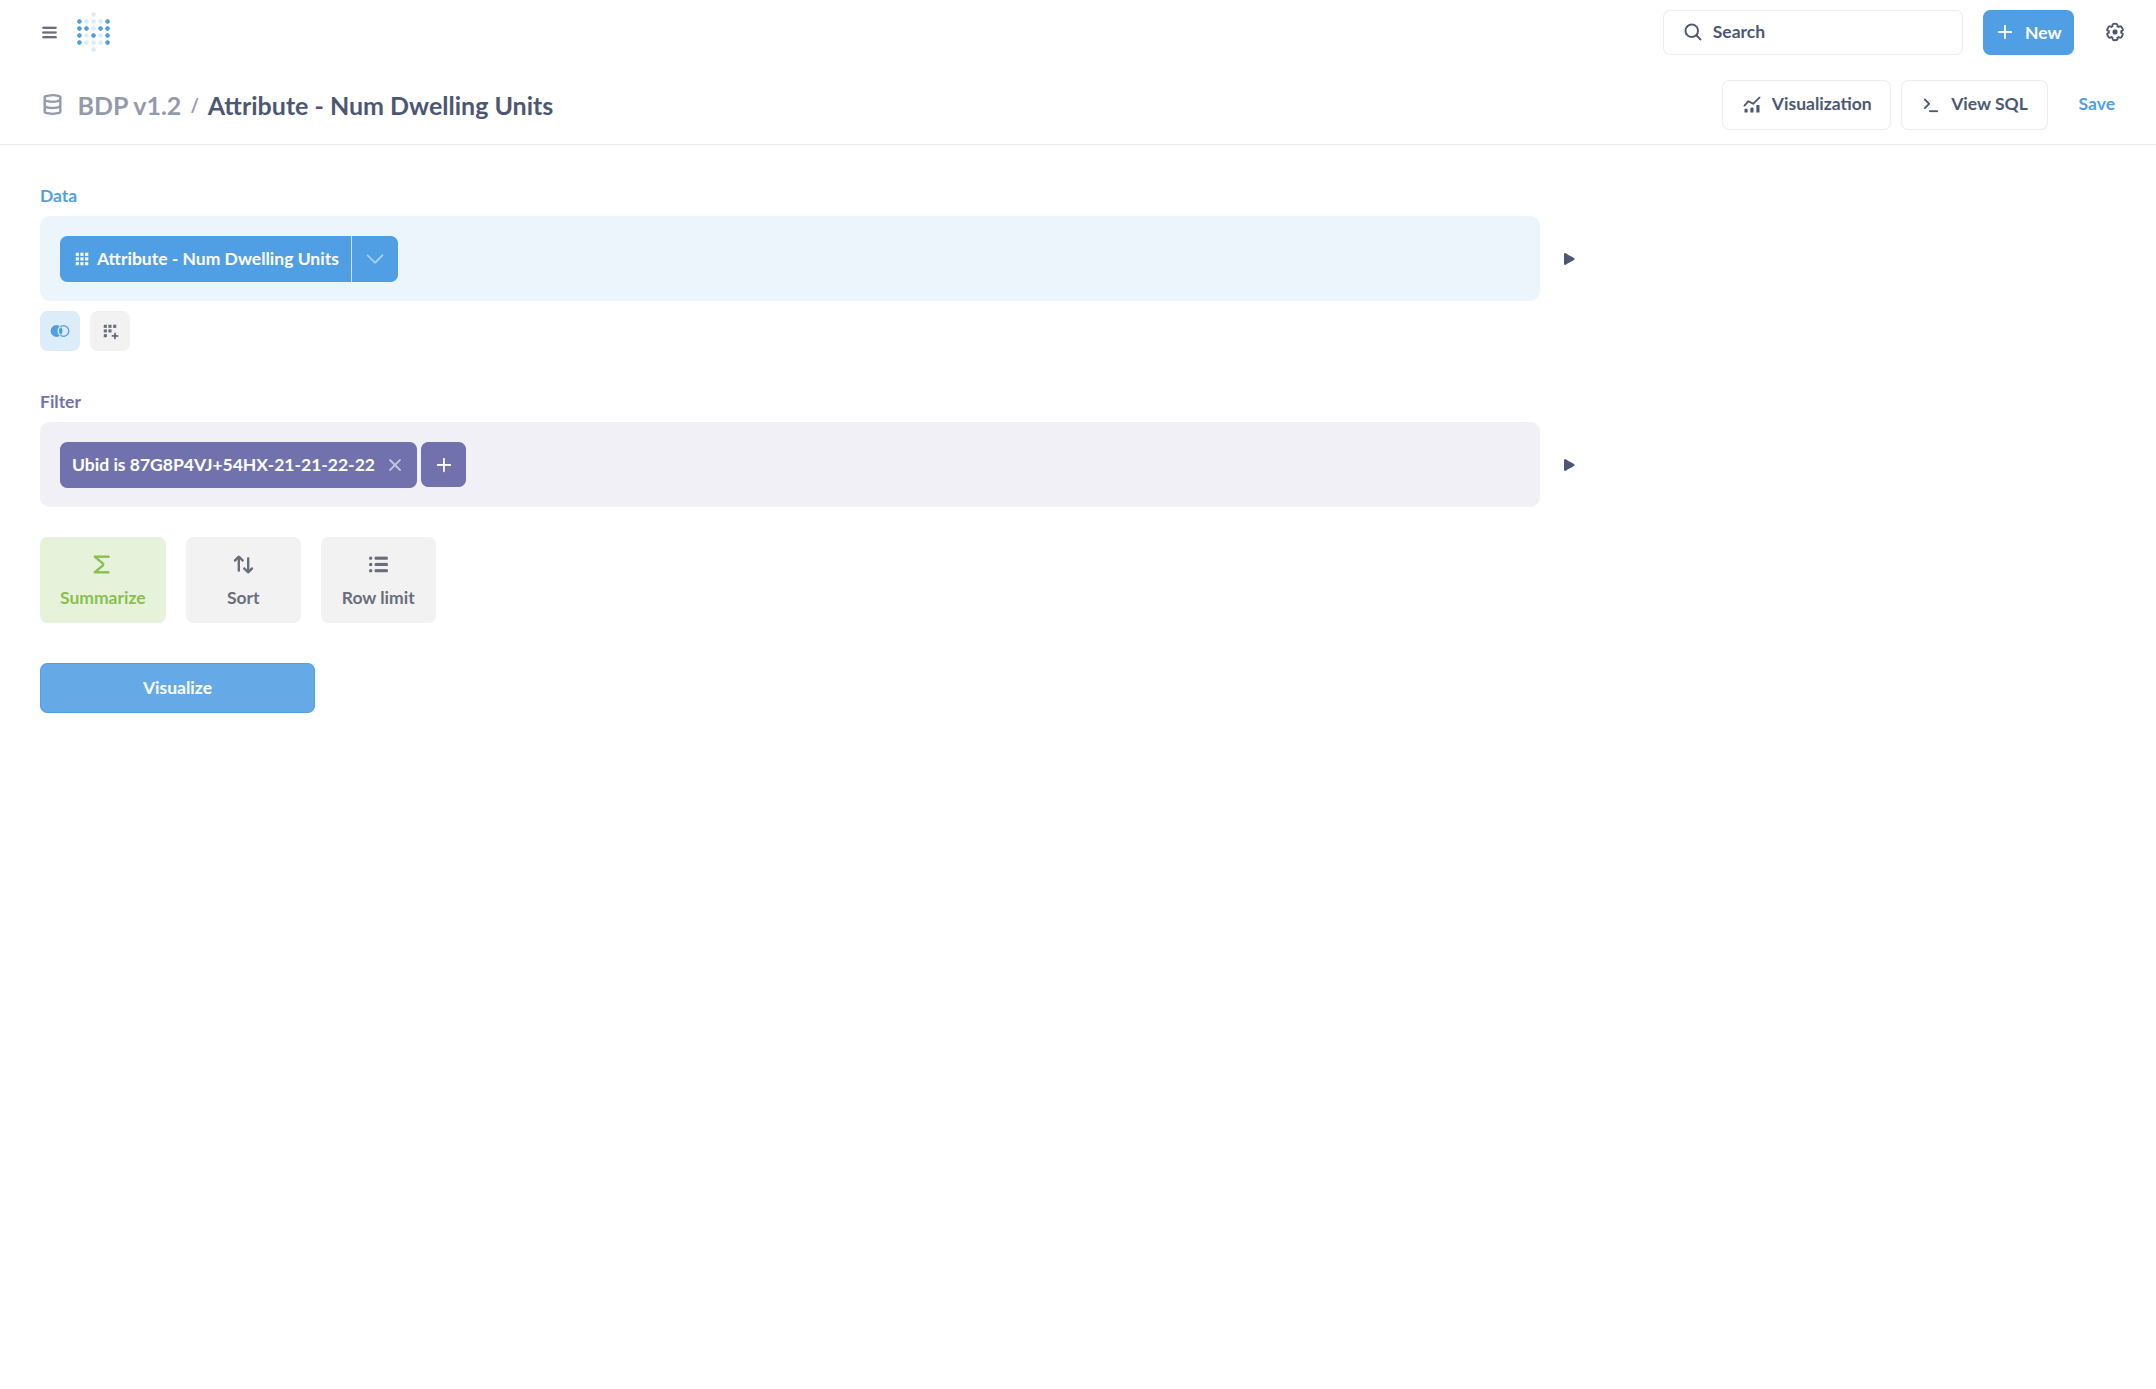Click the Metabase logo home icon
The image size is (2156, 1389).
[93, 32]
